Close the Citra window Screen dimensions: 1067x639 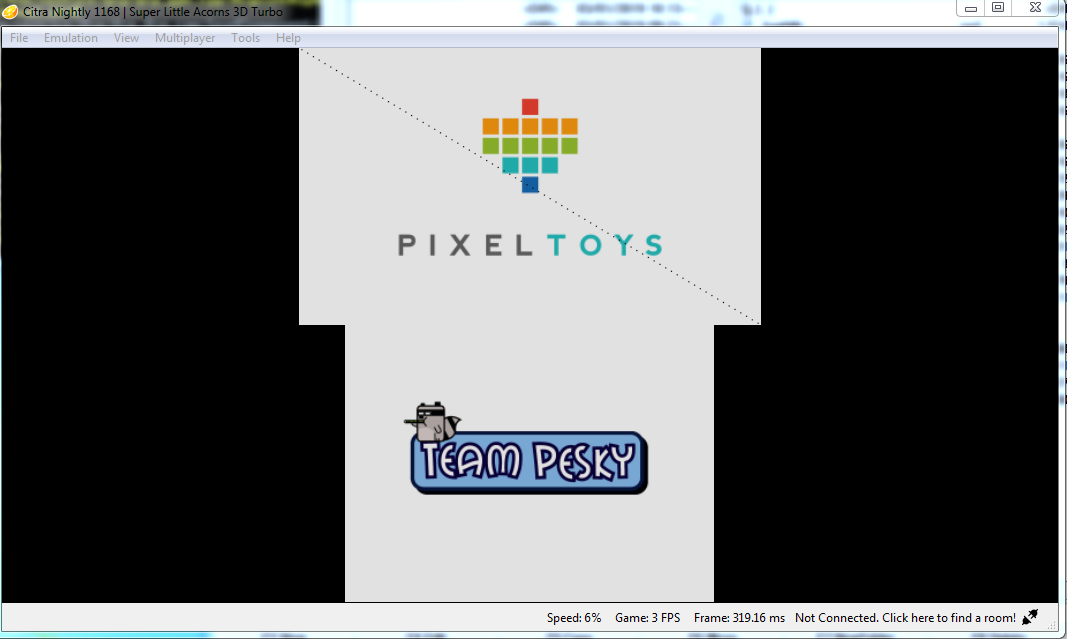point(1035,7)
